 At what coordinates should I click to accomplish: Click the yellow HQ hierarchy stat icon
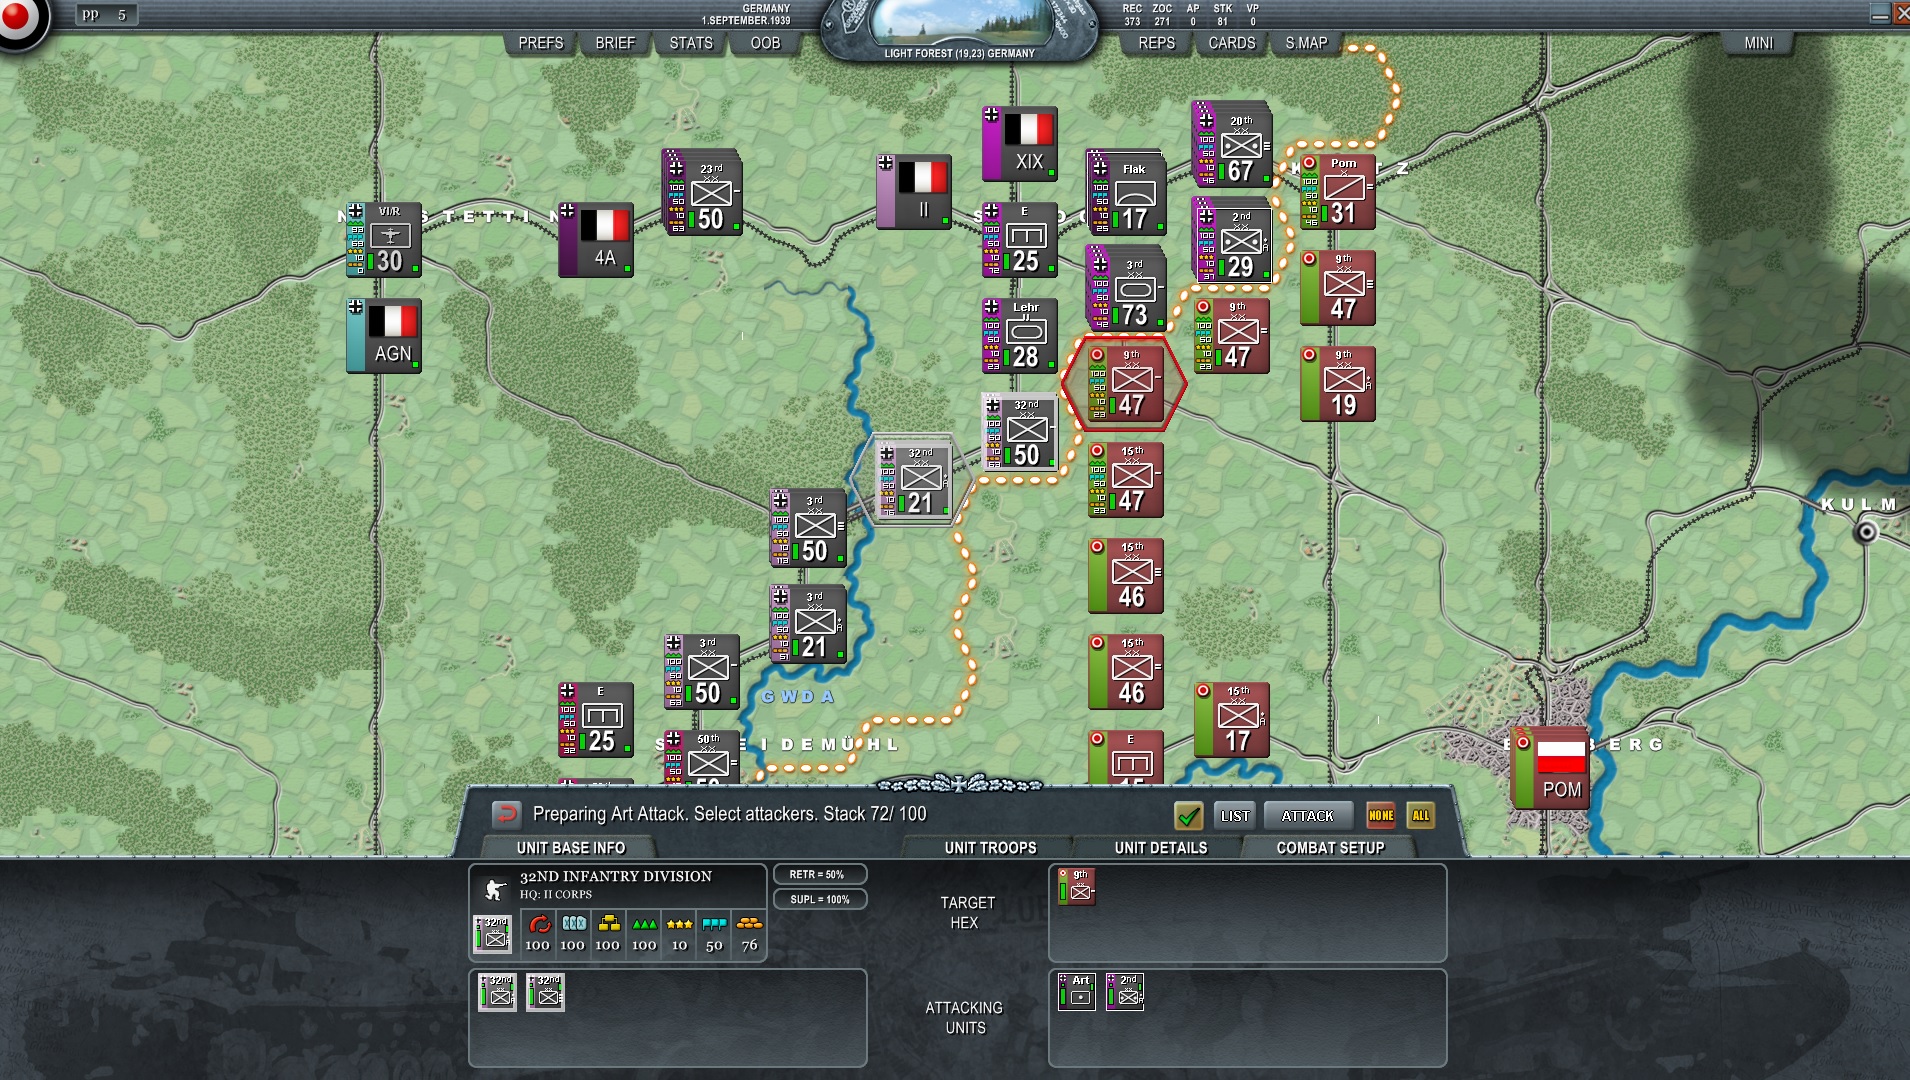point(610,925)
